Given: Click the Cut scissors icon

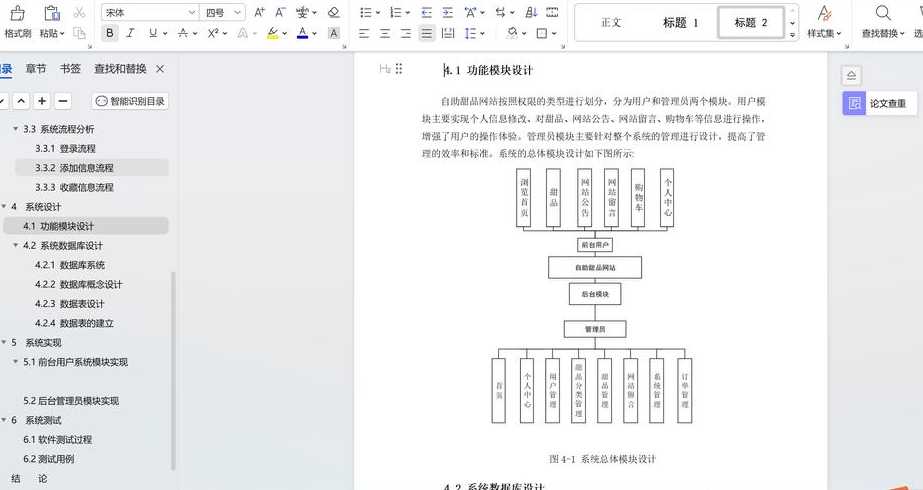Looking at the screenshot, I should click(x=79, y=12).
